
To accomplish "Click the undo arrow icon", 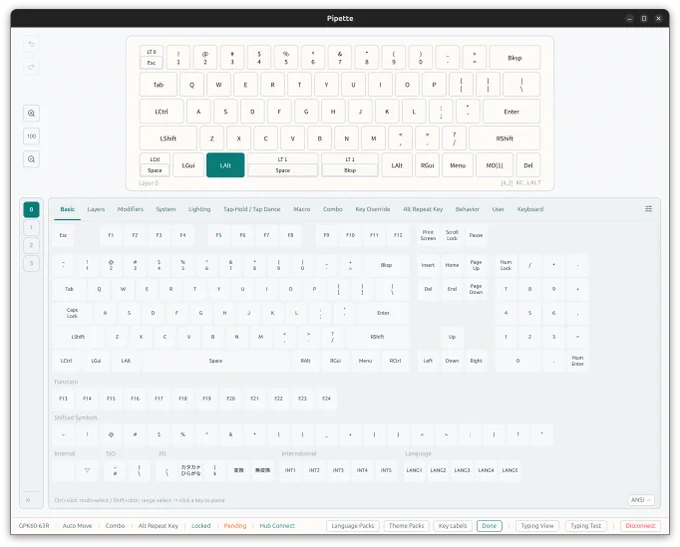I will point(31,44).
